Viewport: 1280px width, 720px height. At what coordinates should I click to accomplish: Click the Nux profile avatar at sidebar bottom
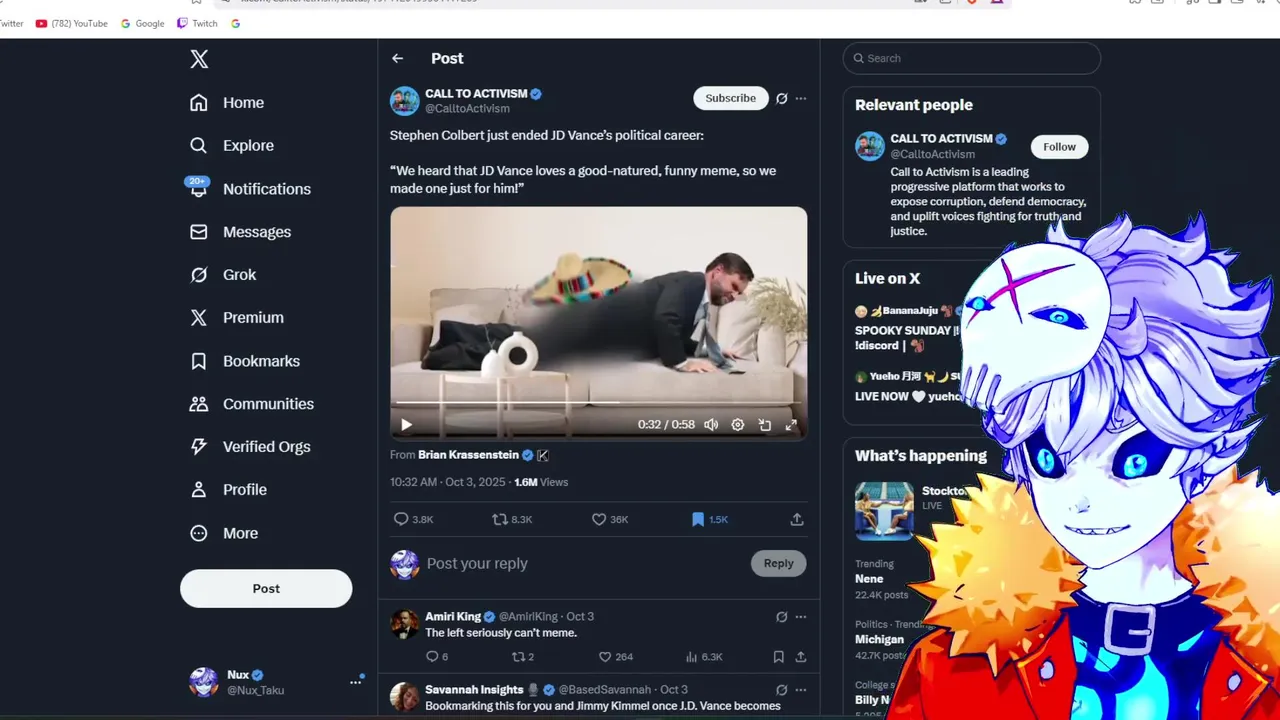click(x=204, y=682)
